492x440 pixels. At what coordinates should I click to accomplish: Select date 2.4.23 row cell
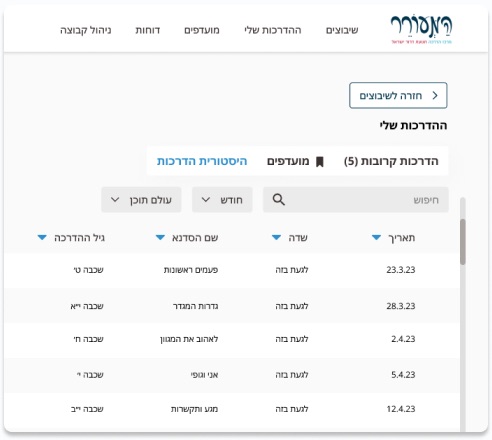point(403,339)
